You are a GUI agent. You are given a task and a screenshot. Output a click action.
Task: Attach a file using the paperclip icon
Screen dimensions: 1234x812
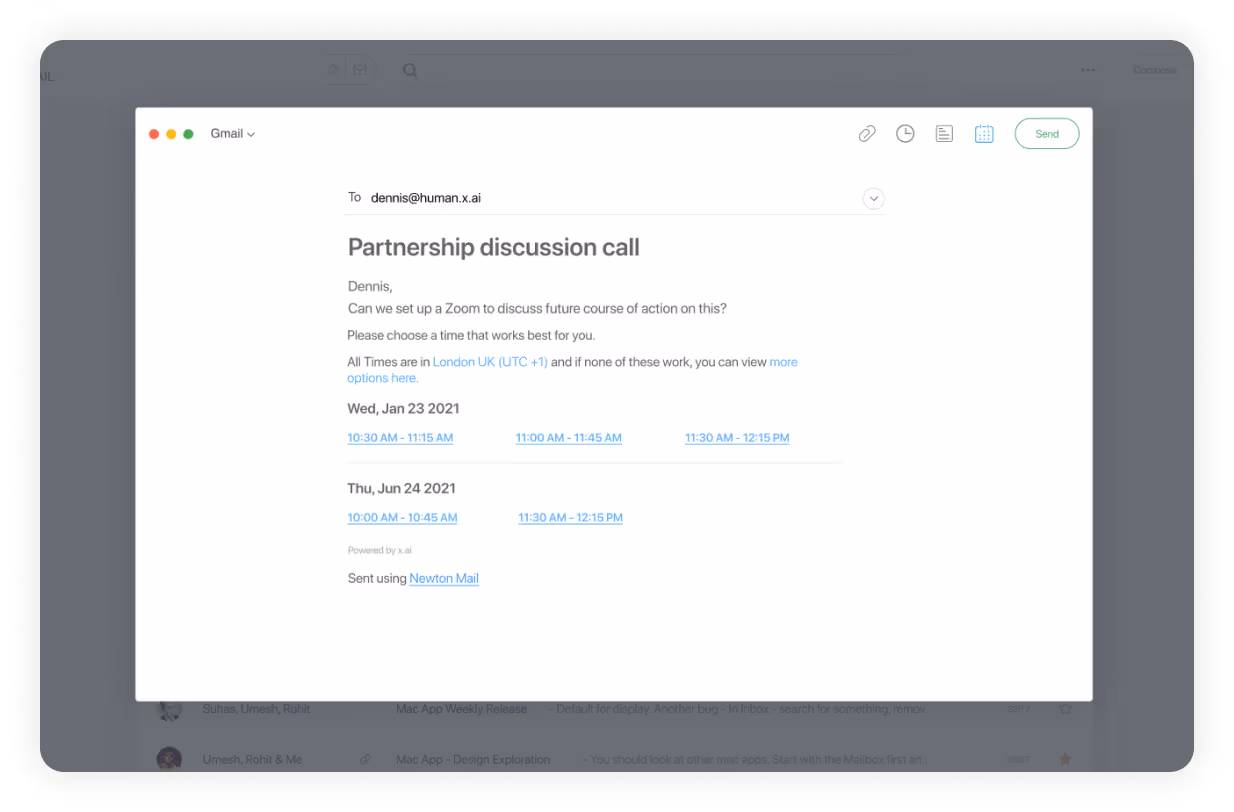pos(866,133)
